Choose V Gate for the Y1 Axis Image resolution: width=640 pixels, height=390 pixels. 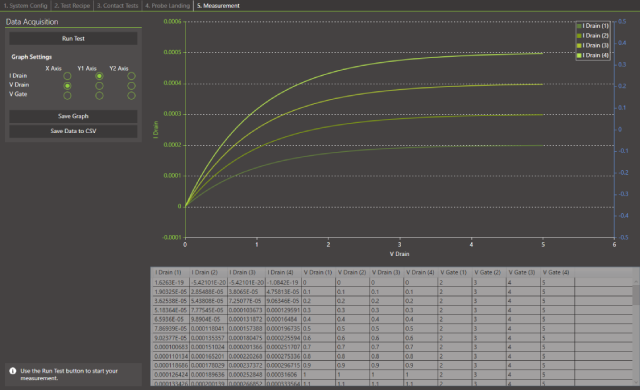pos(99,96)
